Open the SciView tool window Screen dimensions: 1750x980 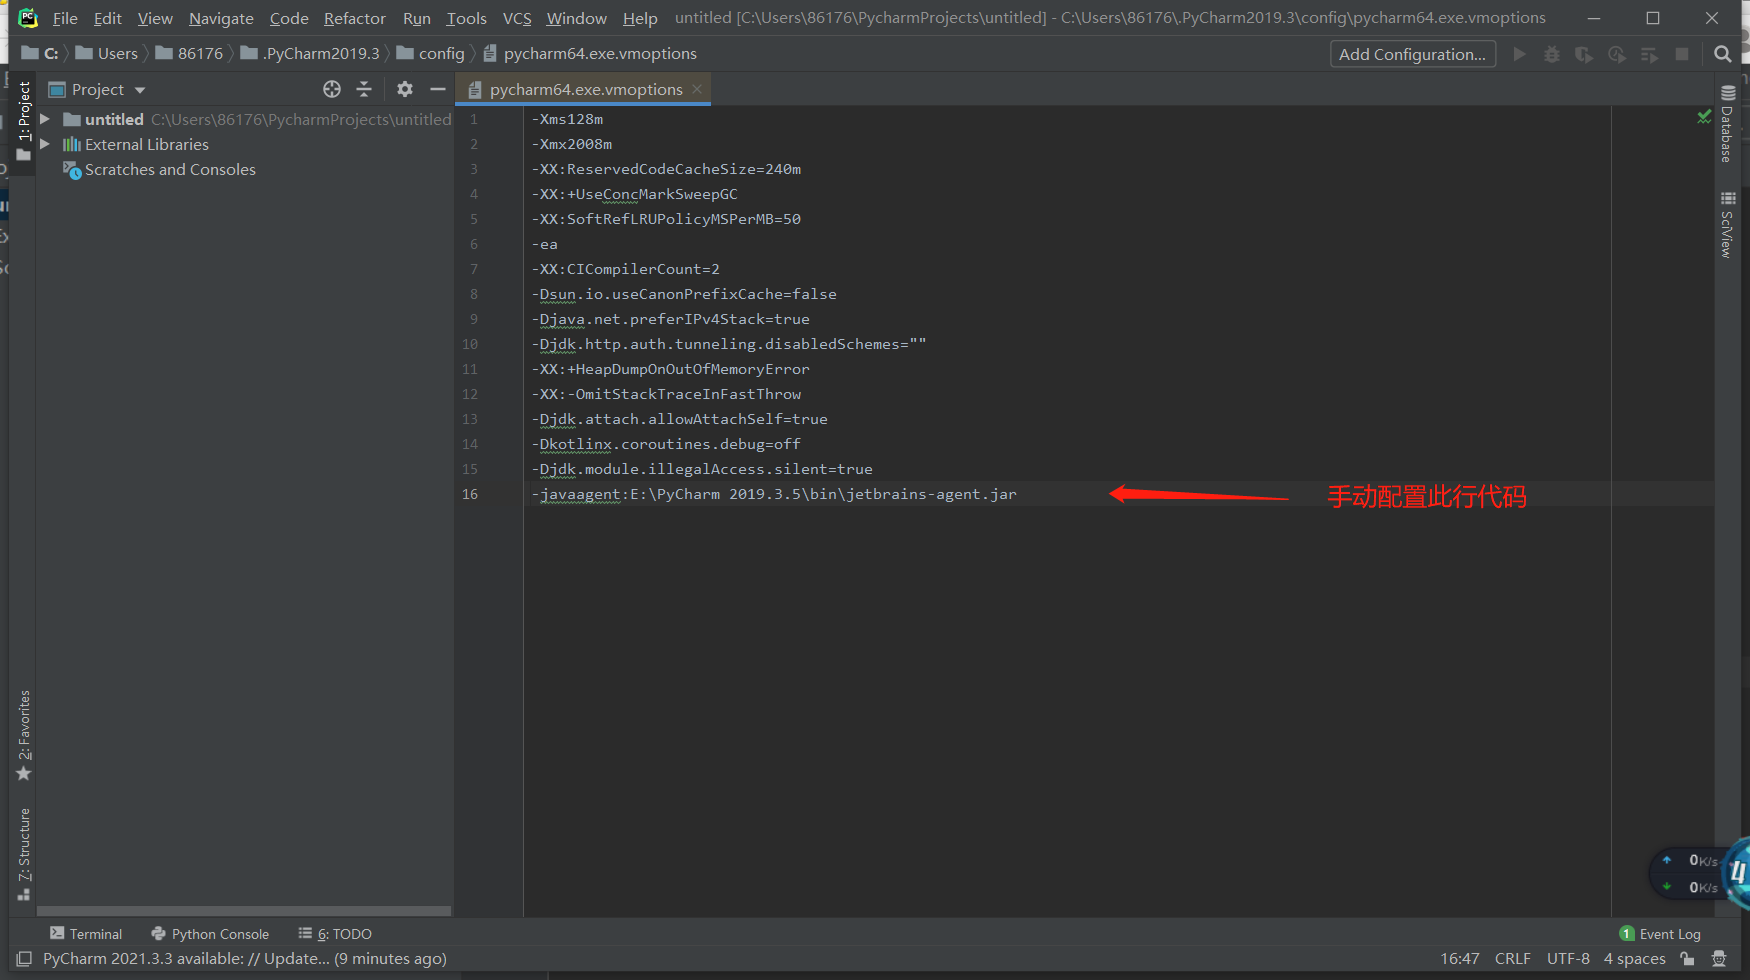tap(1727, 224)
